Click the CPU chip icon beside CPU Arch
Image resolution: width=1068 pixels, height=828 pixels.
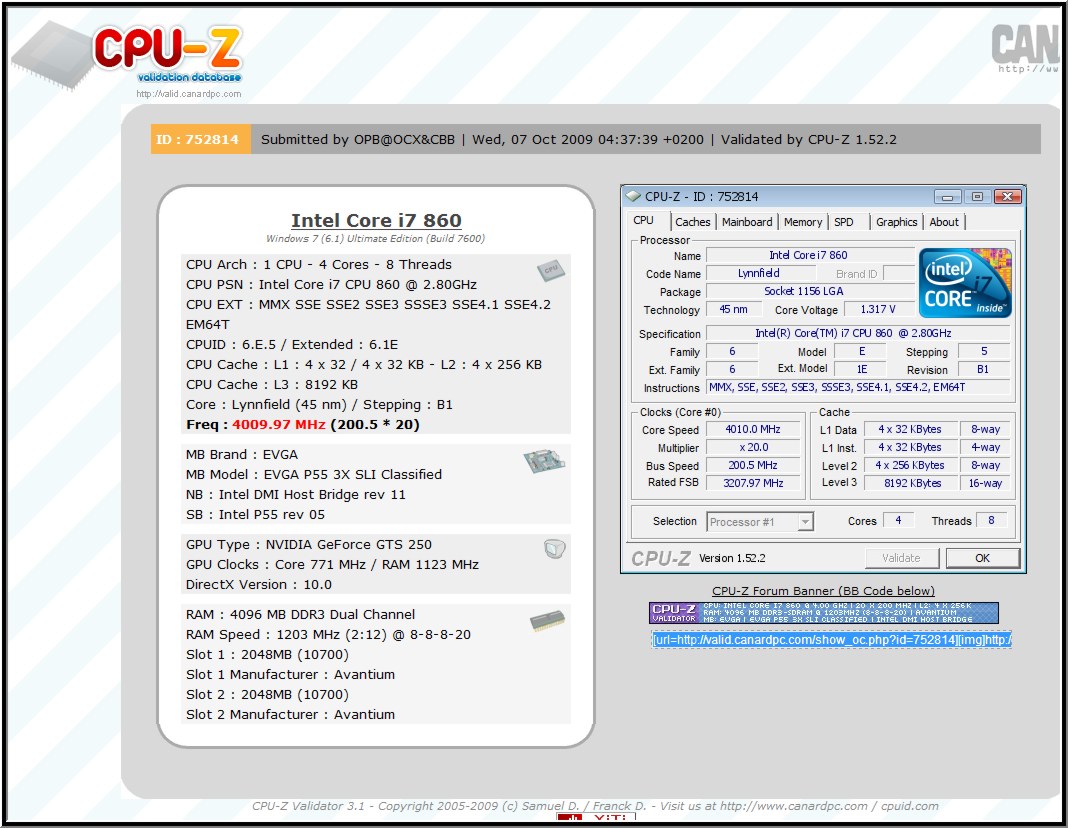[x=551, y=270]
